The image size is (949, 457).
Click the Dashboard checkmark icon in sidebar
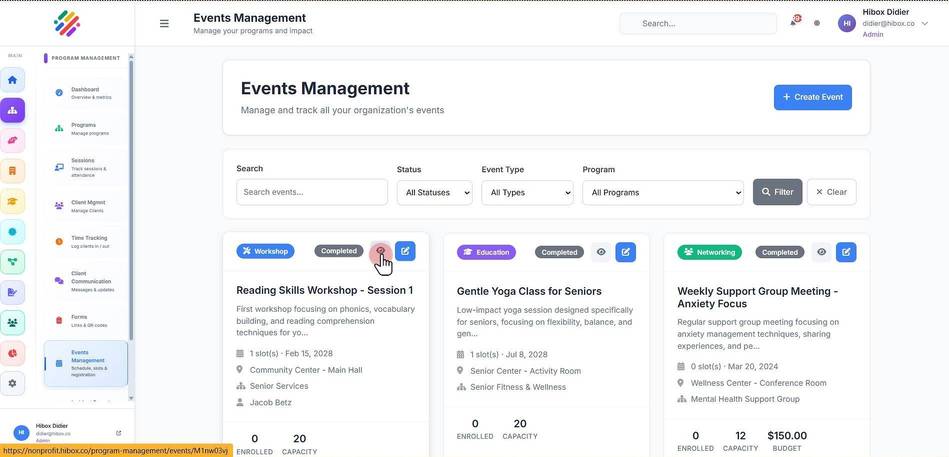(x=59, y=93)
